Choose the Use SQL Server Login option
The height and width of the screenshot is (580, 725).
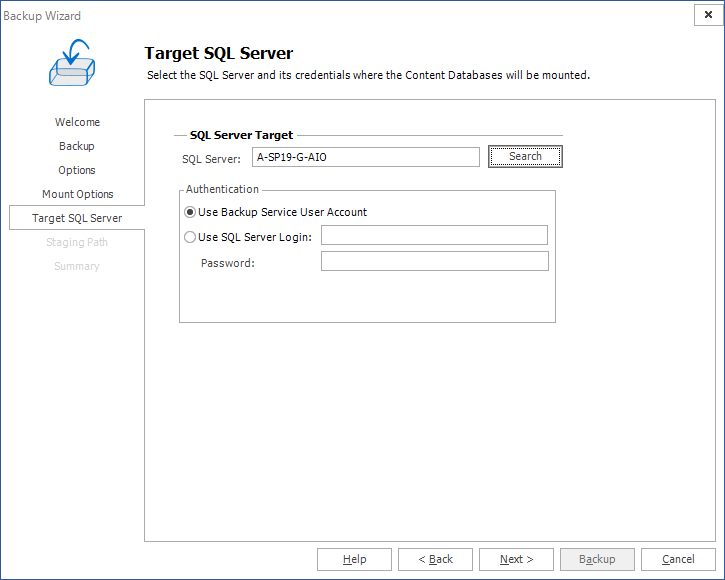point(190,237)
